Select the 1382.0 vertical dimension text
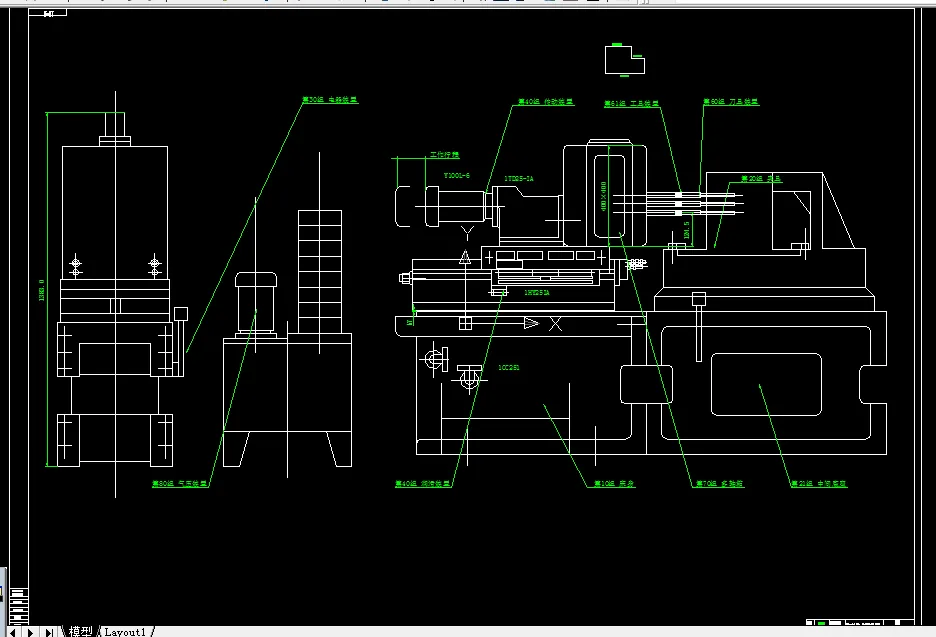Viewport: 936px width, 637px height. pos(41,290)
